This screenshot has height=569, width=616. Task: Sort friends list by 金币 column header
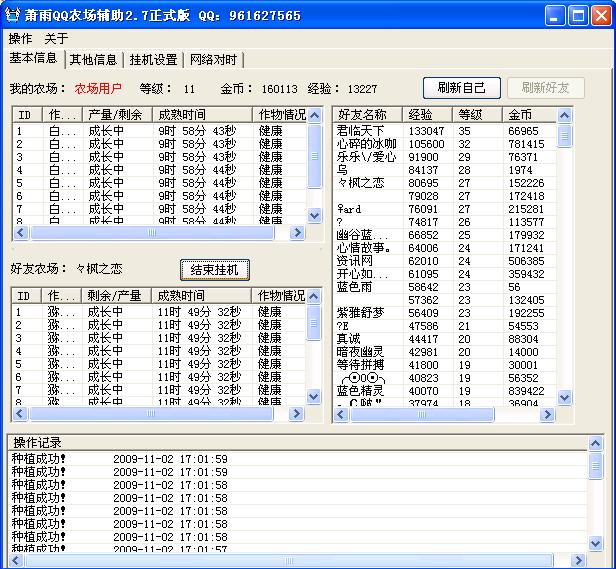tap(529, 115)
